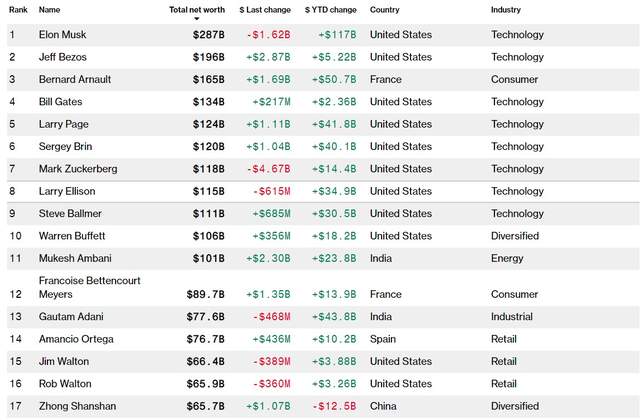Image resolution: width=640 pixels, height=420 pixels.
Task: Click Larry Ellison's $115B net worth
Action: coord(209,191)
